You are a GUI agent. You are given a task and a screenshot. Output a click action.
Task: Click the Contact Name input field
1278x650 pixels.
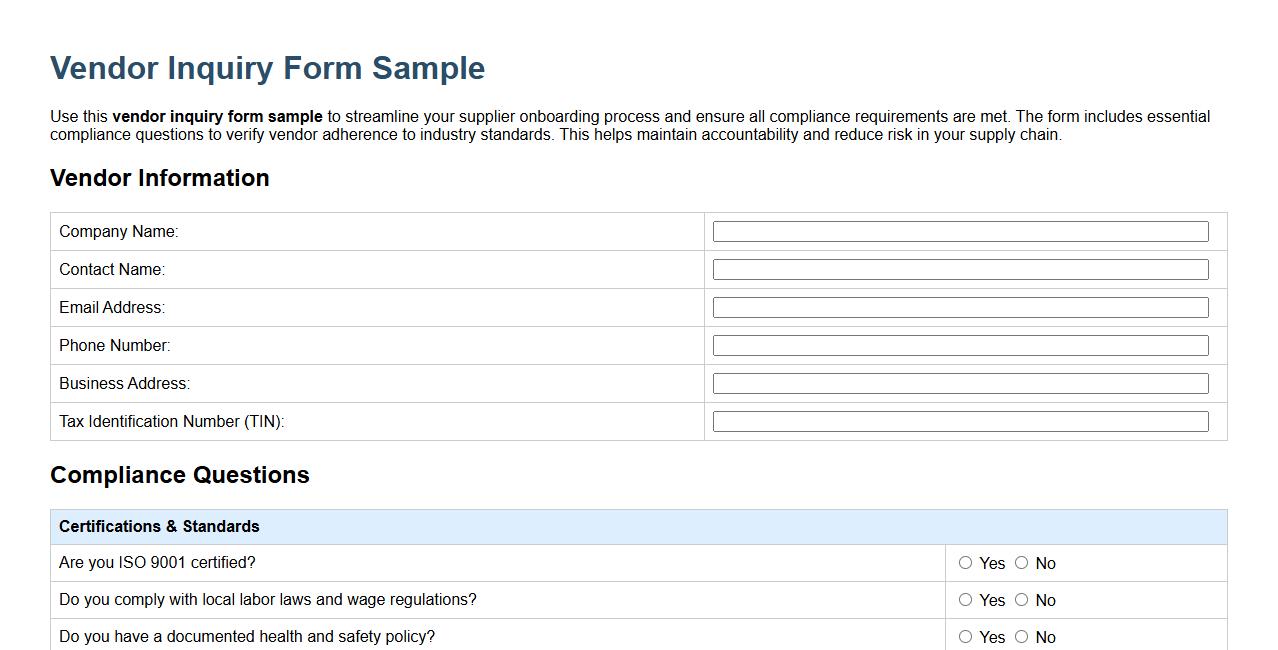pyautogui.click(x=959, y=269)
